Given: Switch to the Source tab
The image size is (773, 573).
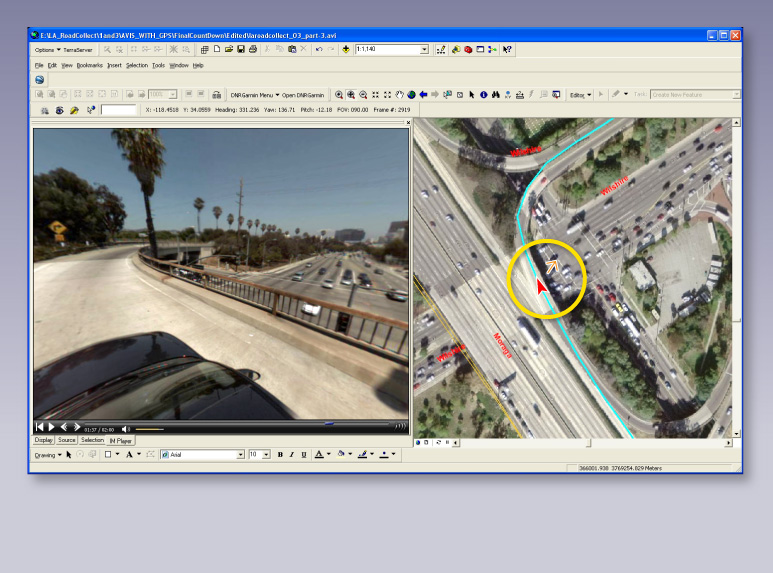Looking at the screenshot, I should tap(67, 440).
